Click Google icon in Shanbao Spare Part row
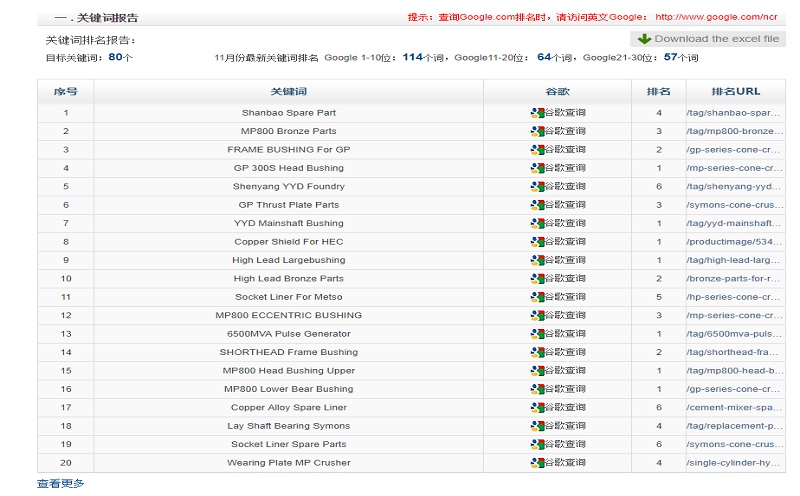 coord(537,113)
